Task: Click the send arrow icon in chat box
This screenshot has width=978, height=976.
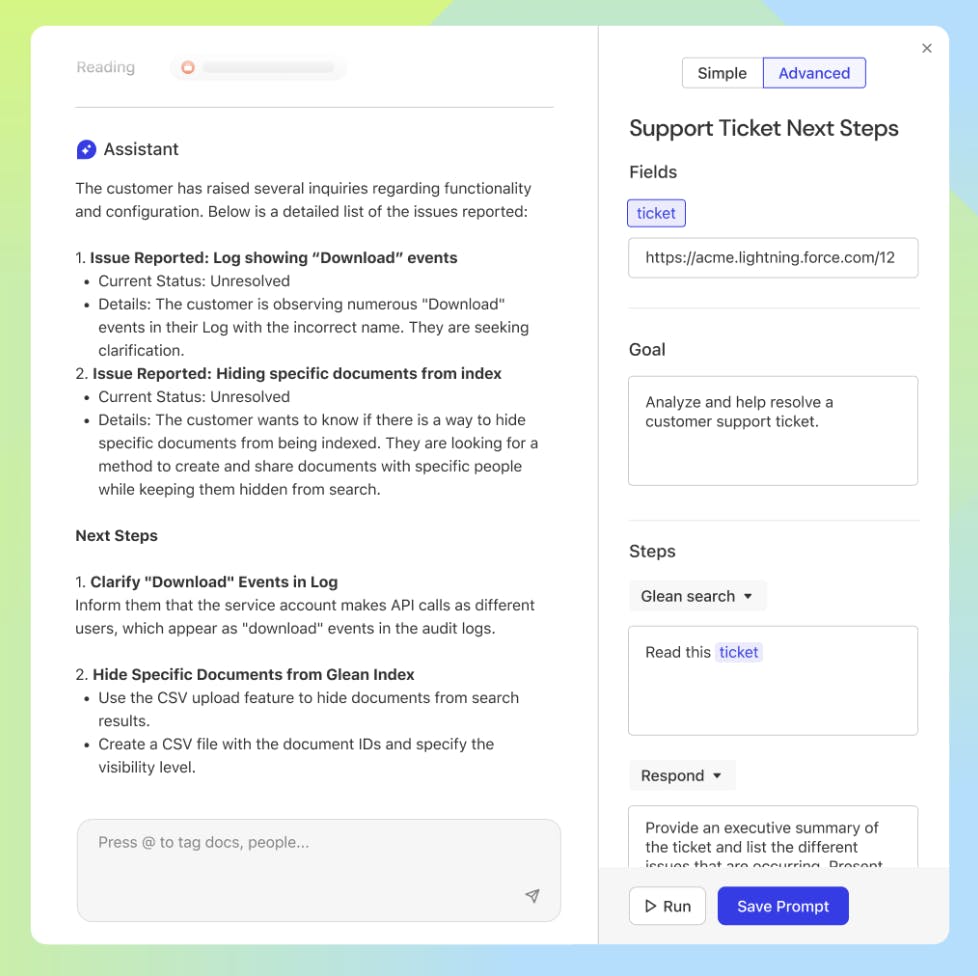Action: click(x=532, y=896)
